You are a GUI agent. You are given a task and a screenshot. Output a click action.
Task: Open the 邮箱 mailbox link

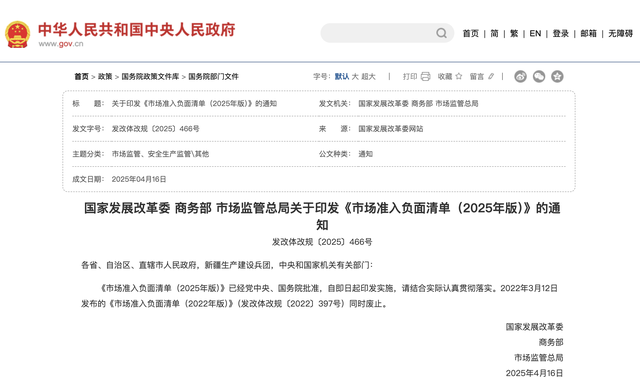[589, 33]
